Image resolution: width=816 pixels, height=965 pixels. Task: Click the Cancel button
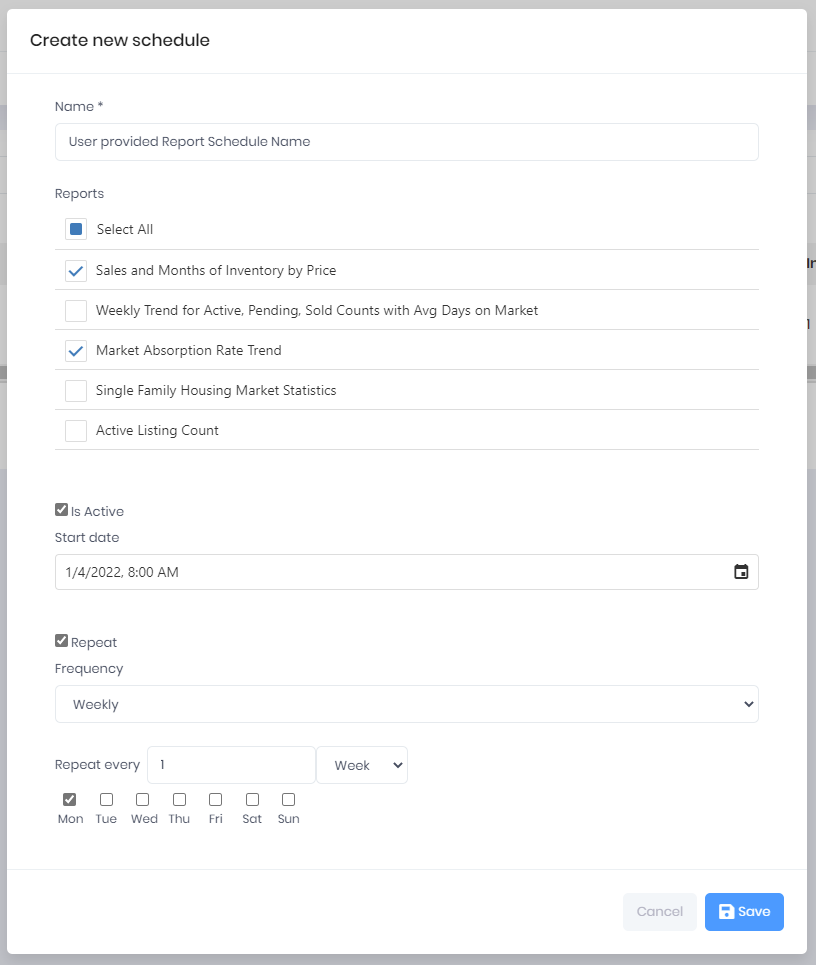pos(659,911)
